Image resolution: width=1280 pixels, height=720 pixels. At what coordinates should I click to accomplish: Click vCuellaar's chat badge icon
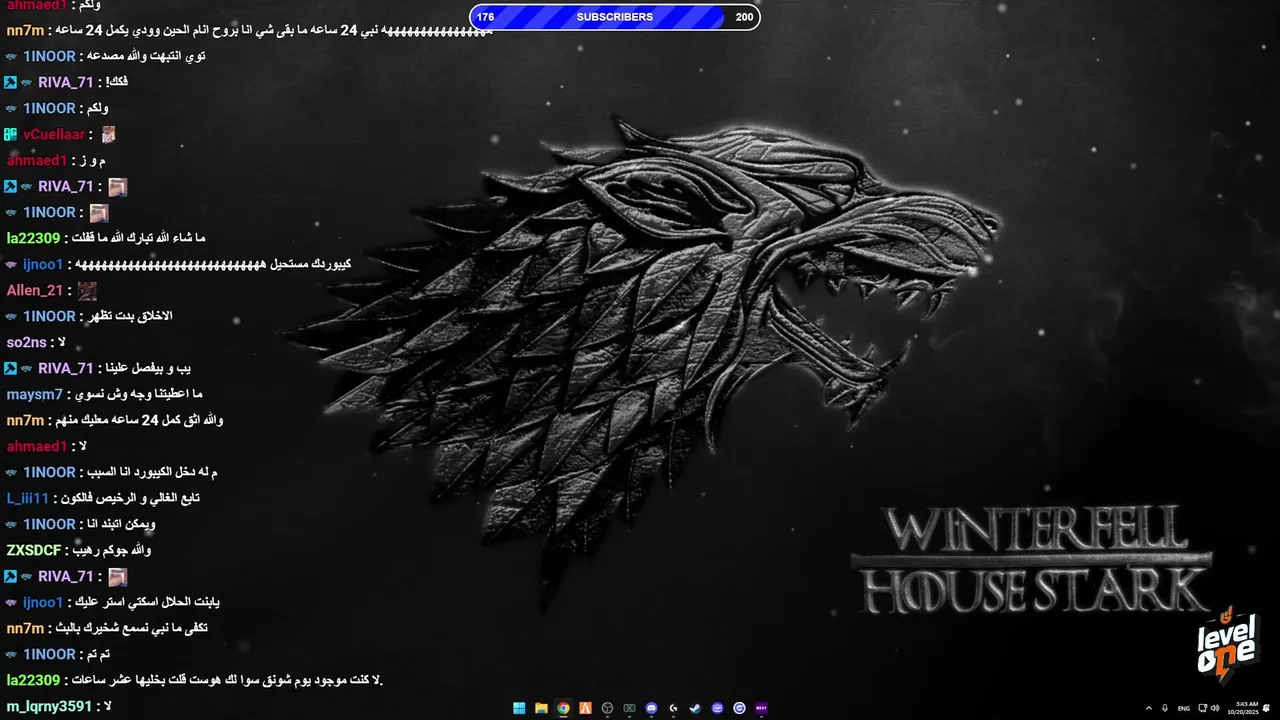(x=10, y=134)
